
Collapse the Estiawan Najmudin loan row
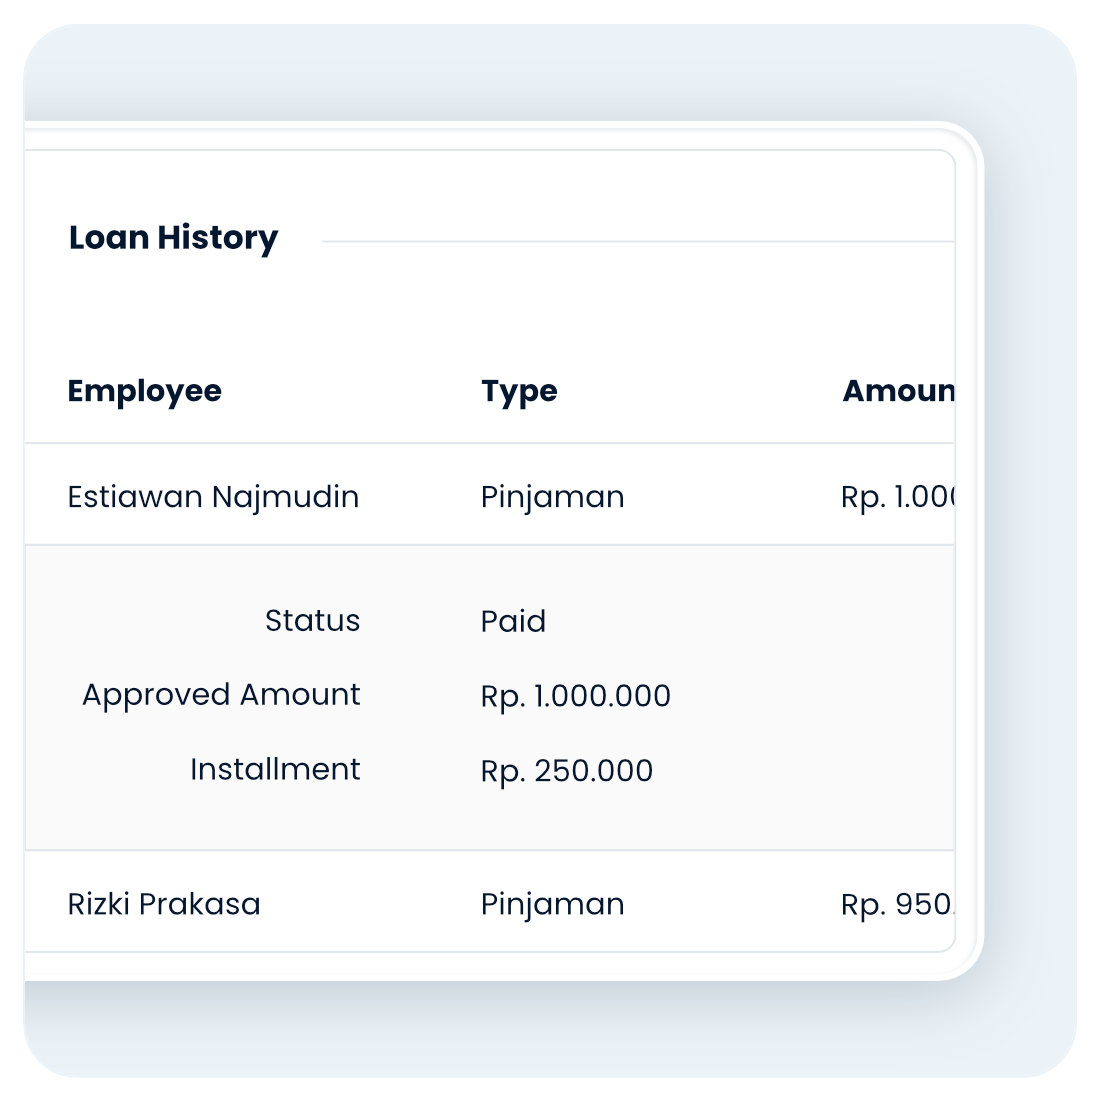tap(213, 497)
